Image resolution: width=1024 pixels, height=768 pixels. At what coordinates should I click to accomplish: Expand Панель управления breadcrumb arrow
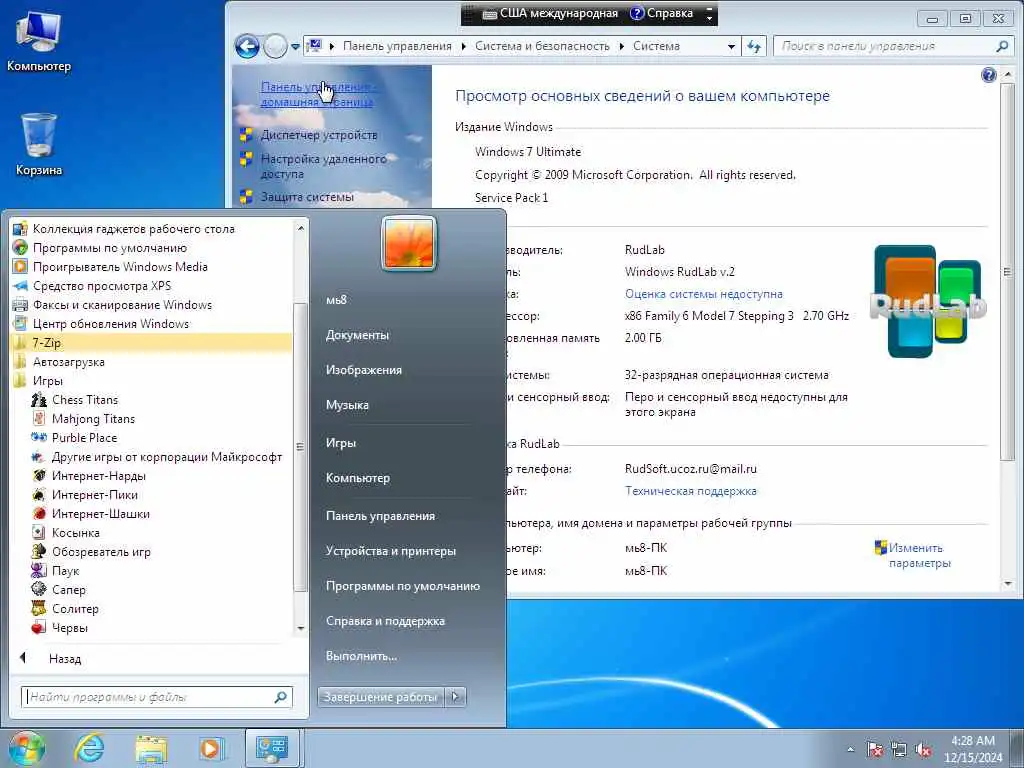463,46
